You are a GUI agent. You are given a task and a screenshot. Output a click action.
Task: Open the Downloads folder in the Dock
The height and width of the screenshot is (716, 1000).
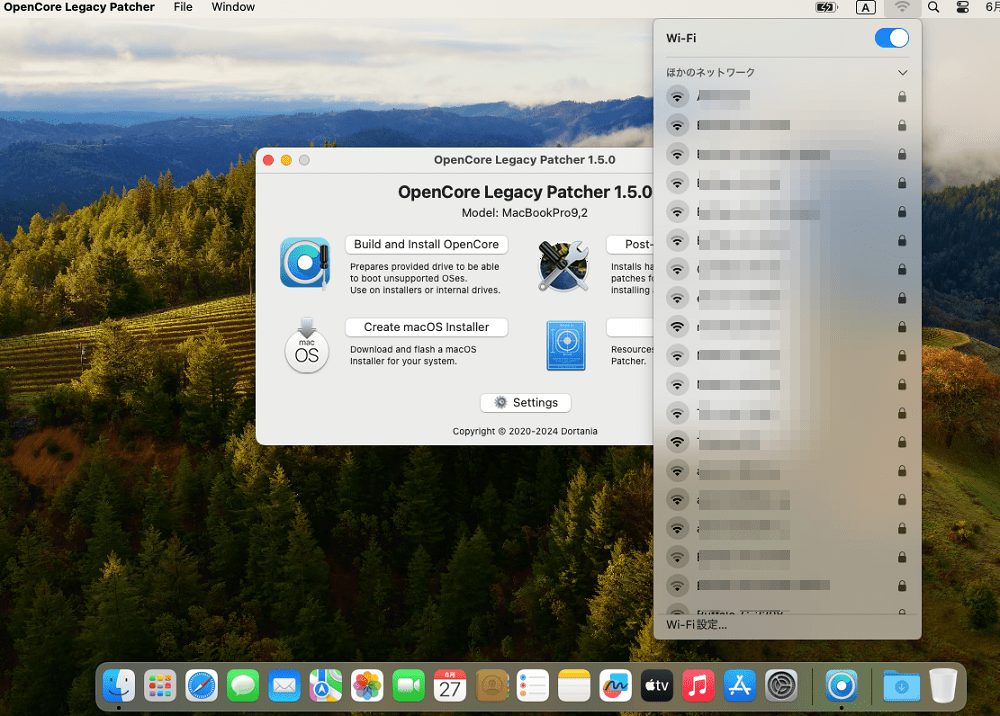pos(901,685)
